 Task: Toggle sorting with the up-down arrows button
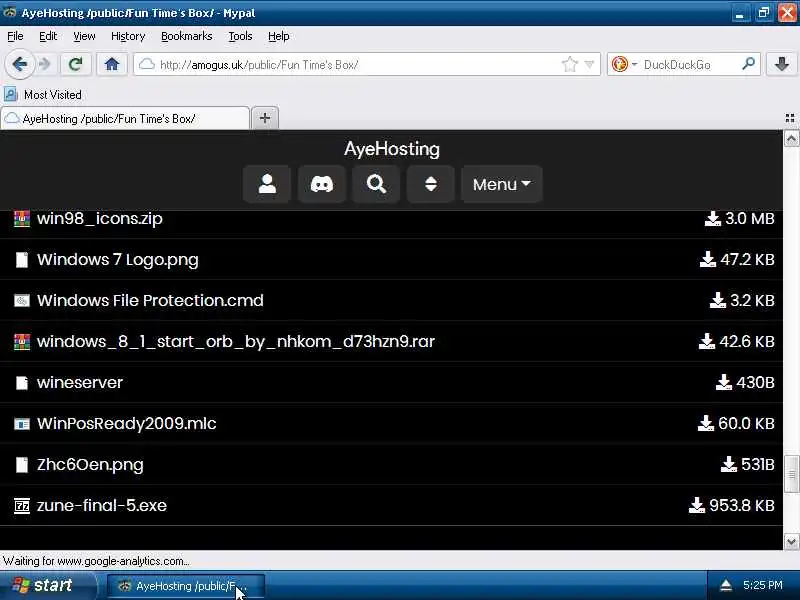[431, 184]
